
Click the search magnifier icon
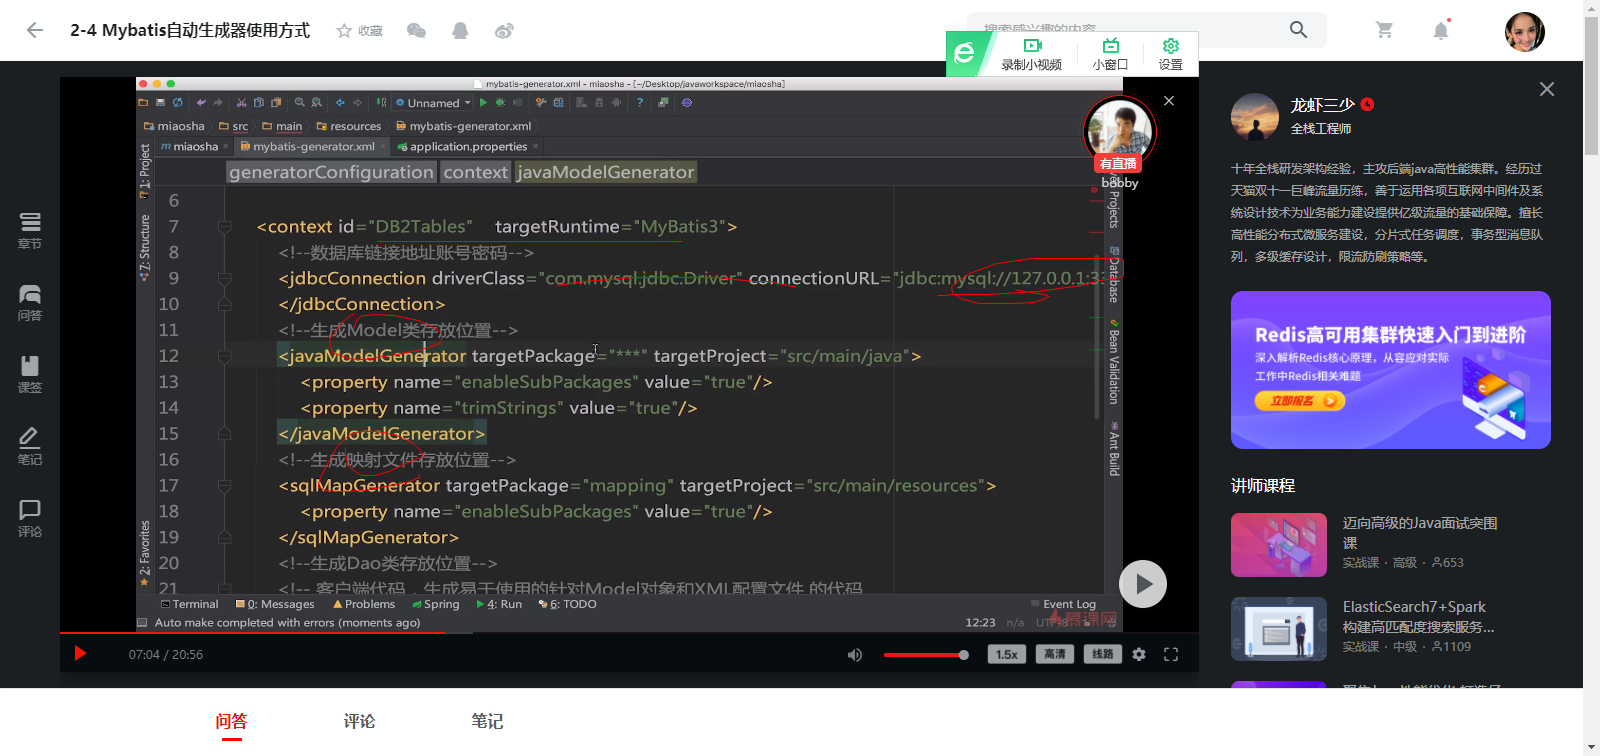coord(1298,30)
